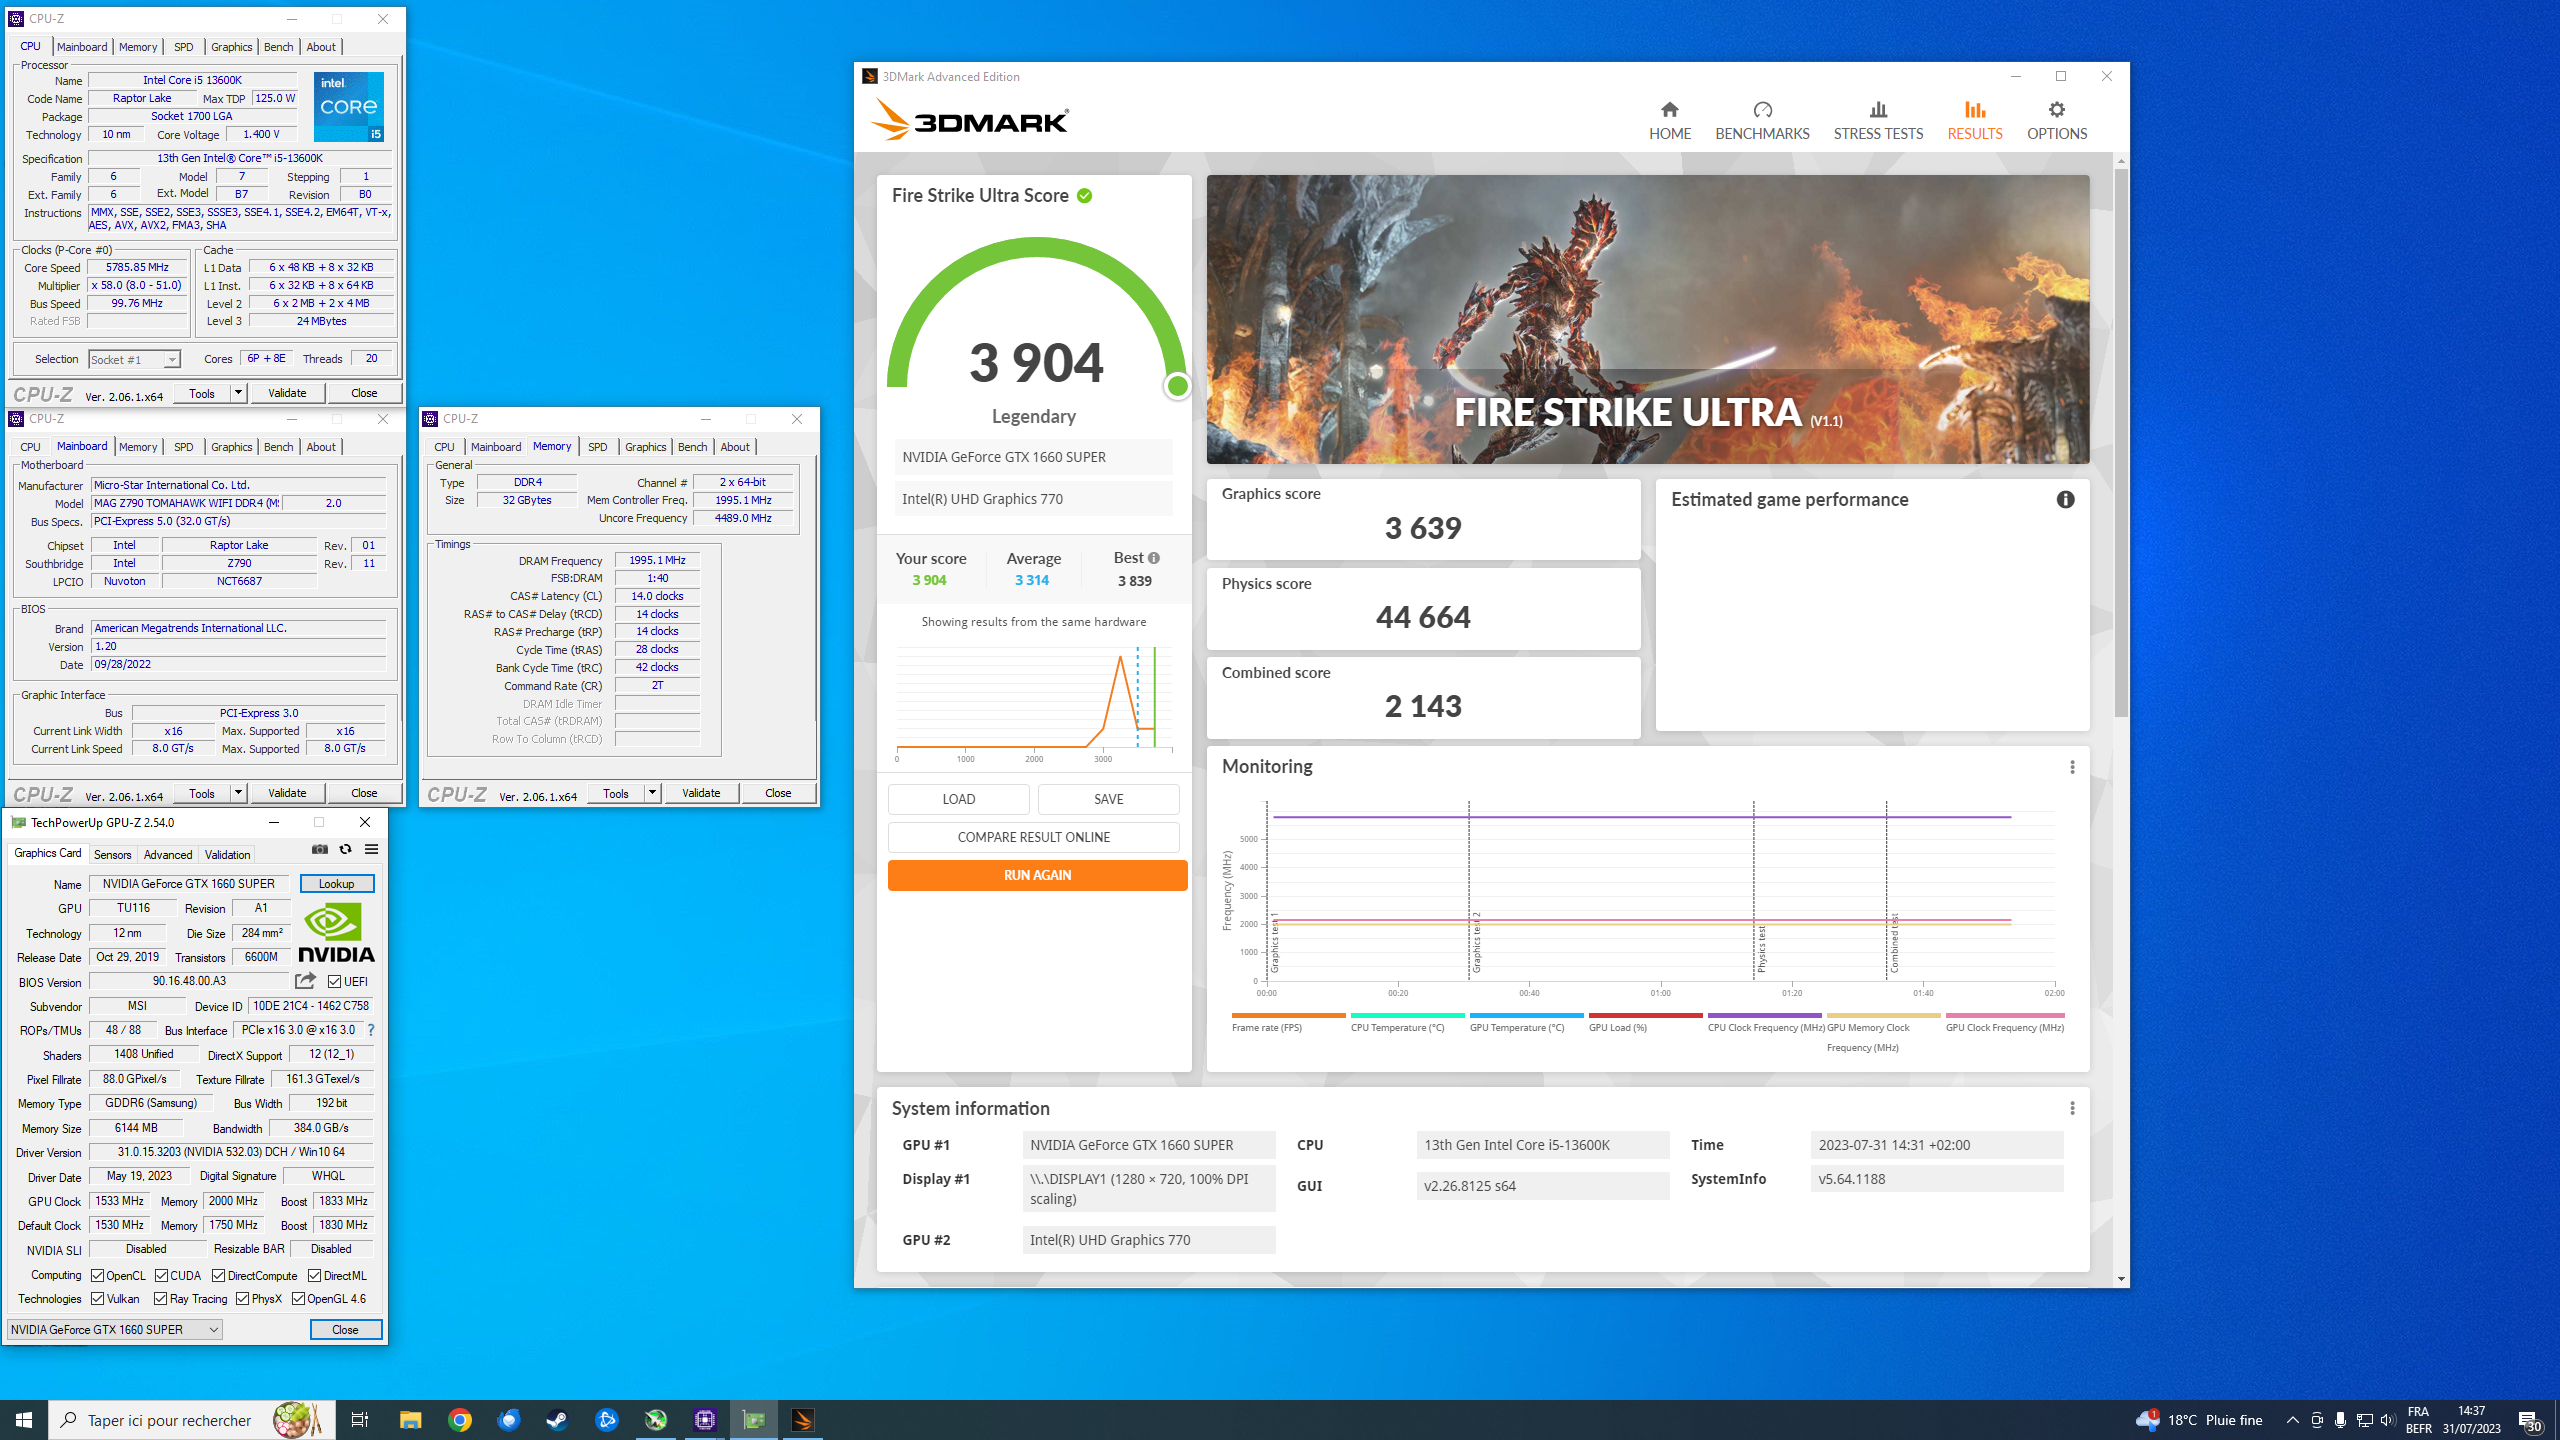This screenshot has width=2560, height=1440.
Task: Toggle OpenCL checkbox in GPU-Z
Action: point(98,1276)
